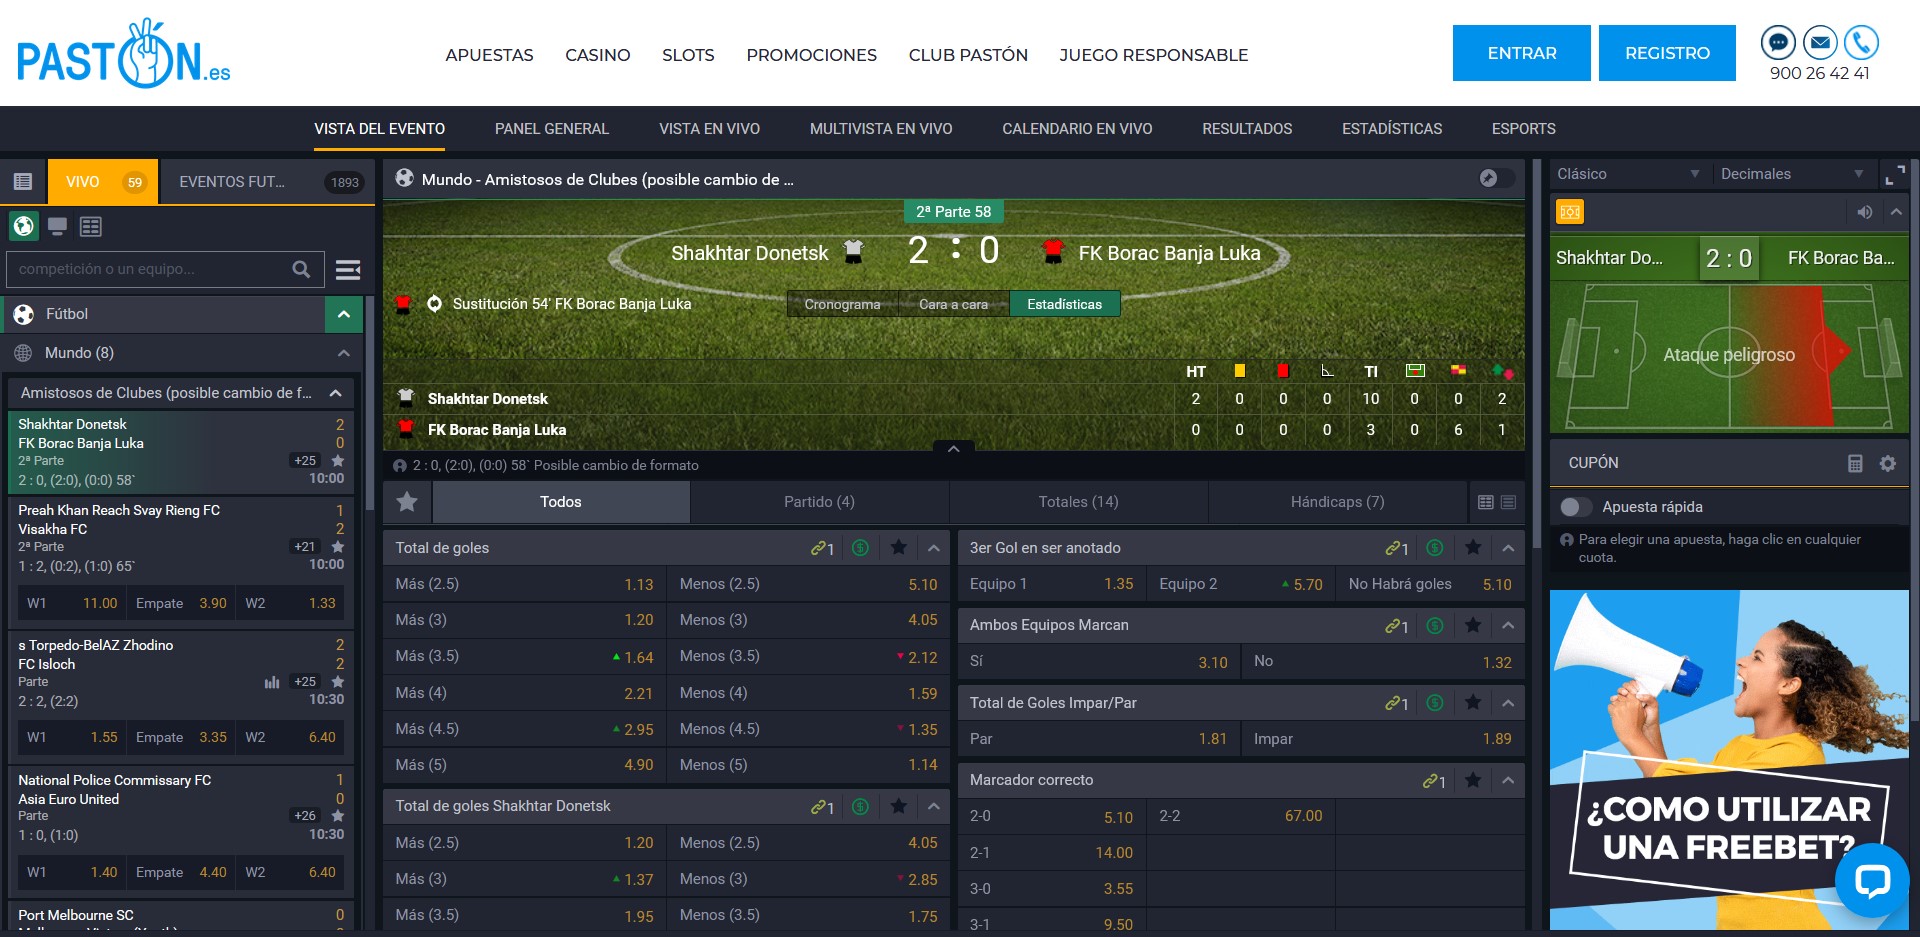The height and width of the screenshot is (937, 1920).
Task: Switch markets to two-column grid layout
Action: pos(1486,502)
